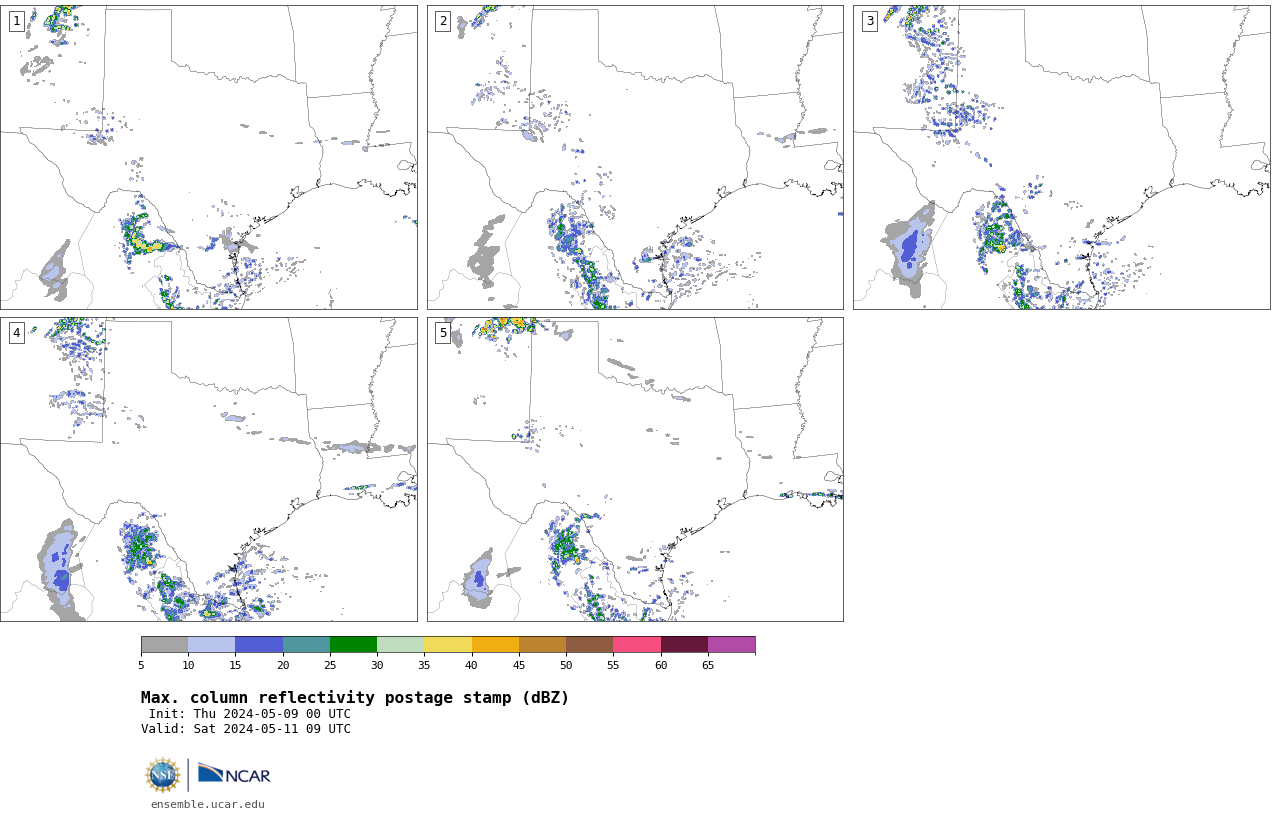The image size is (1280, 815).
Task: Select the tan 45-50 dBZ swatch
Action: (542, 645)
